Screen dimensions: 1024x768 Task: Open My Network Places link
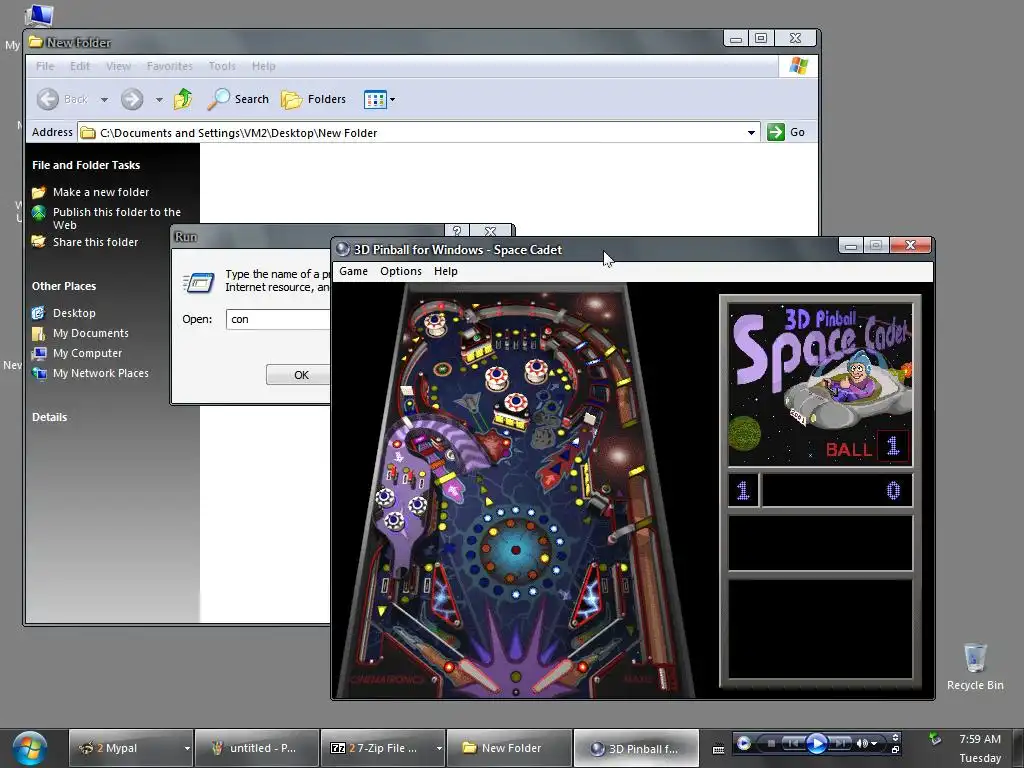point(101,374)
